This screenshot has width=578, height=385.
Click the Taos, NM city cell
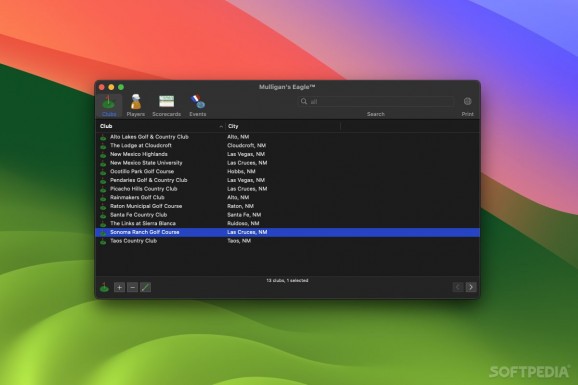pos(239,241)
